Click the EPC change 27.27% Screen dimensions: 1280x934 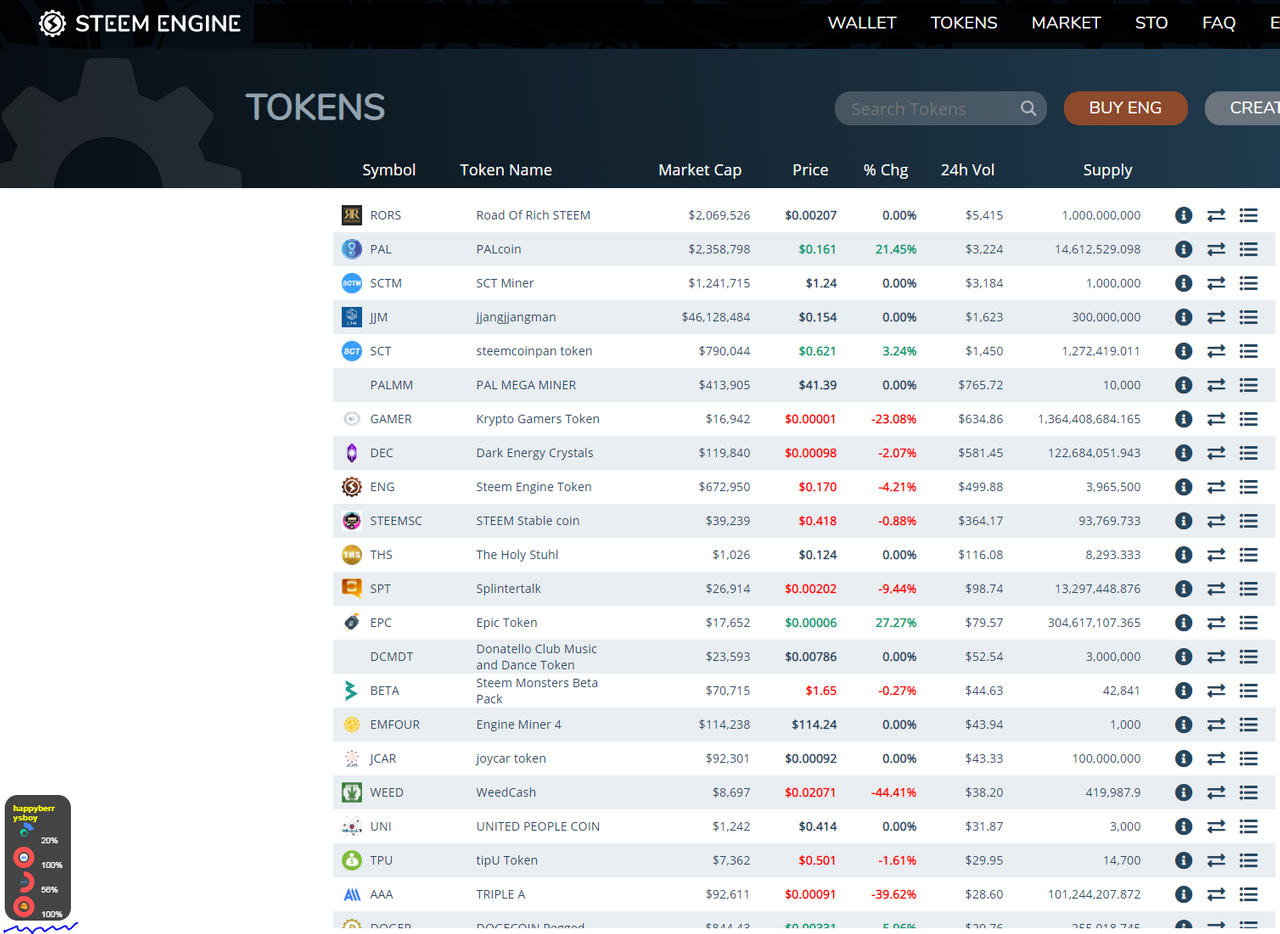tap(896, 623)
